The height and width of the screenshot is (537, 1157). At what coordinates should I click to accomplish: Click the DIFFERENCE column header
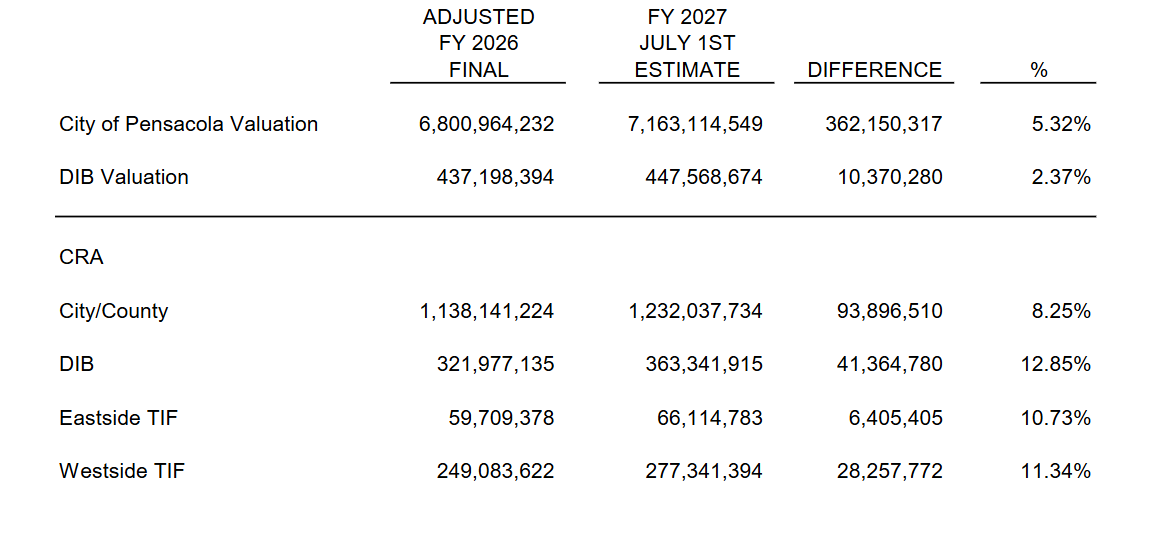pos(875,70)
